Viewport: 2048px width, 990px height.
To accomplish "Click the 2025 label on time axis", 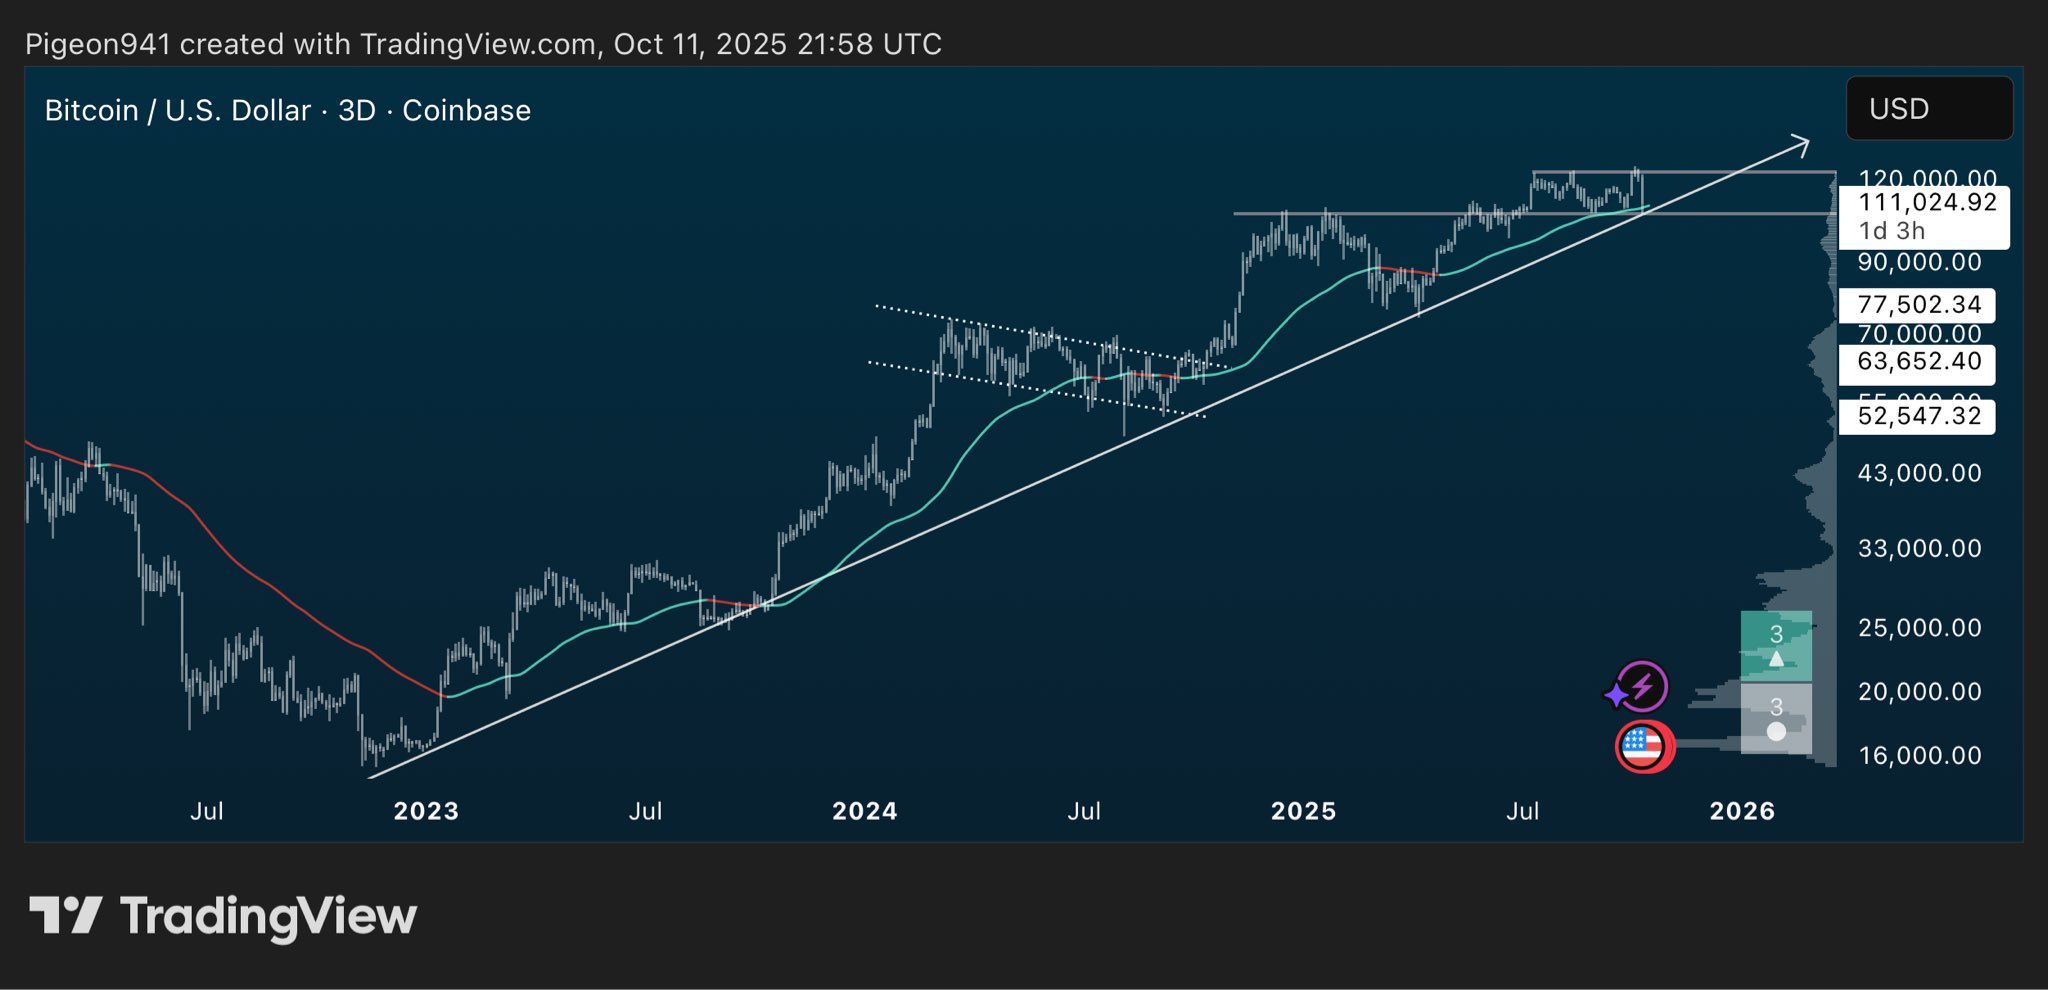I will [1303, 811].
